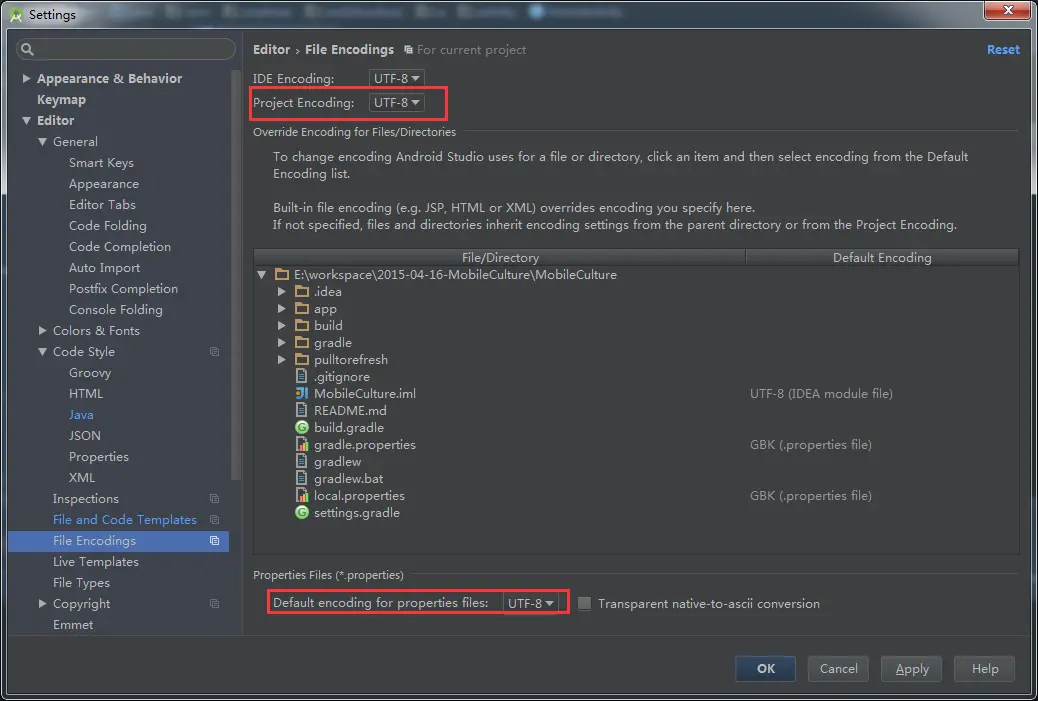
Task: Collapse the Editor section arrow
Action: click(x=26, y=120)
